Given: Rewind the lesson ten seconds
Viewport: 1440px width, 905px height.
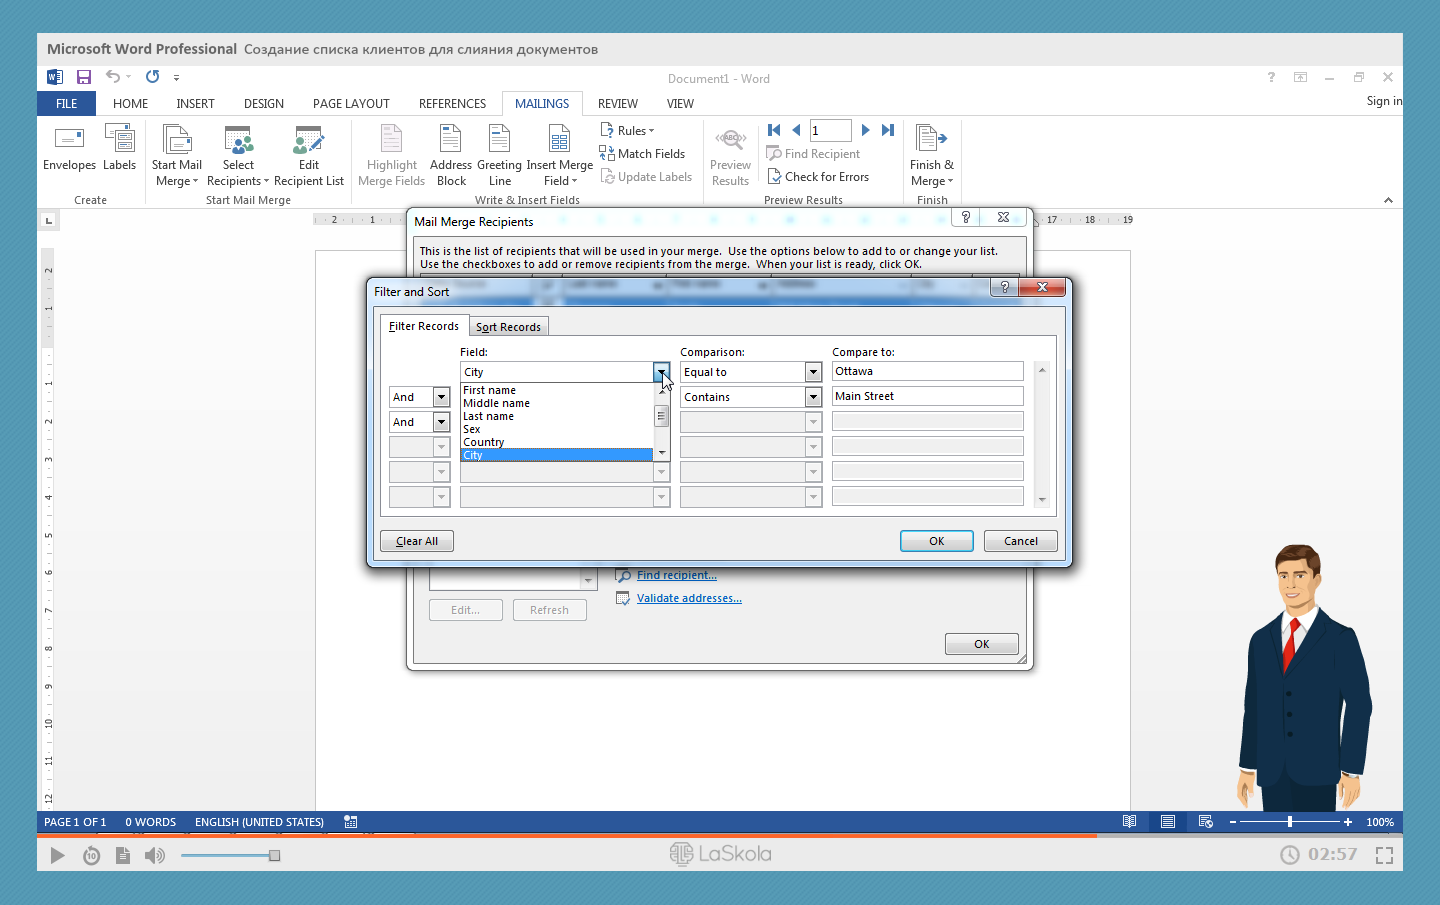Looking at the screenshot, I should coord(91,855).
